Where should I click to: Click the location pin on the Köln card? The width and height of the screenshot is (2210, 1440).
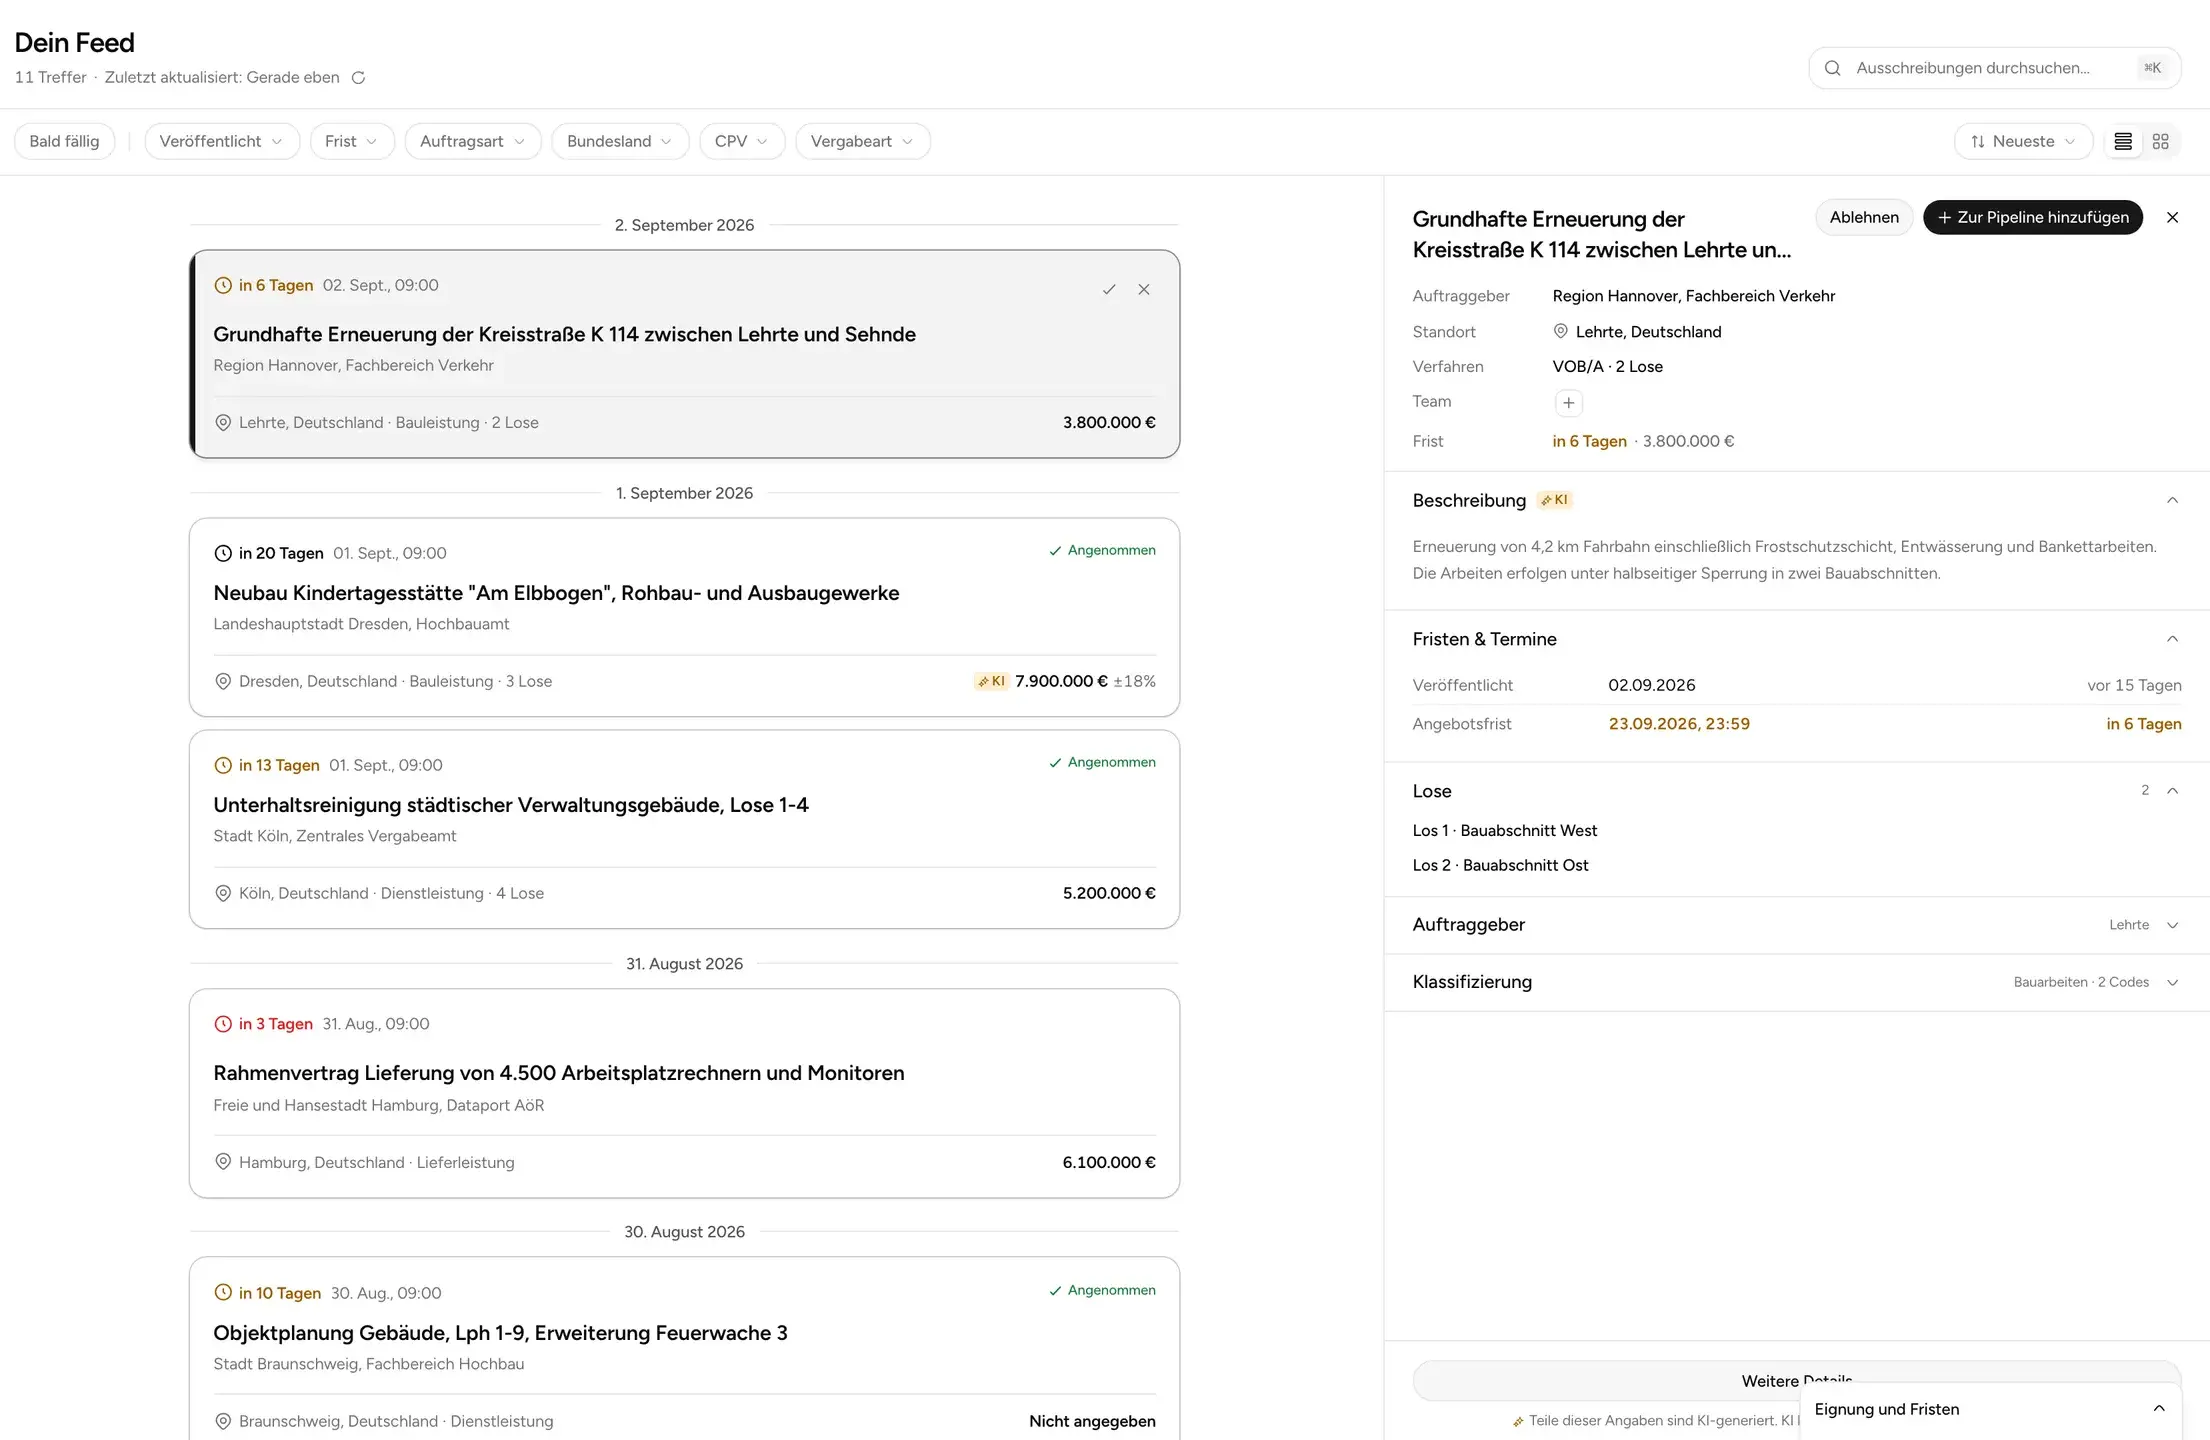click(223, 894)
